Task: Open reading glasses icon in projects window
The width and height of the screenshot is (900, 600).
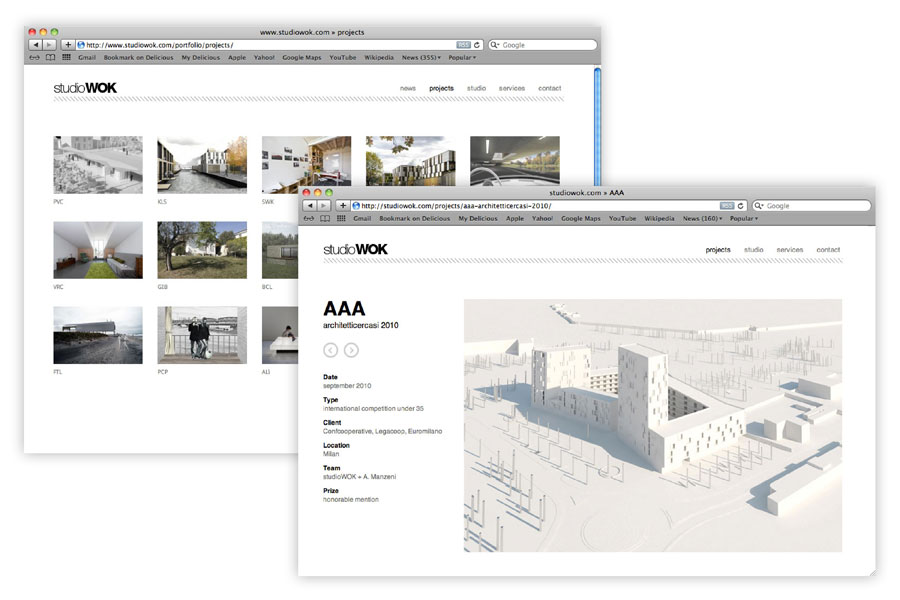Action: point(34,58)
